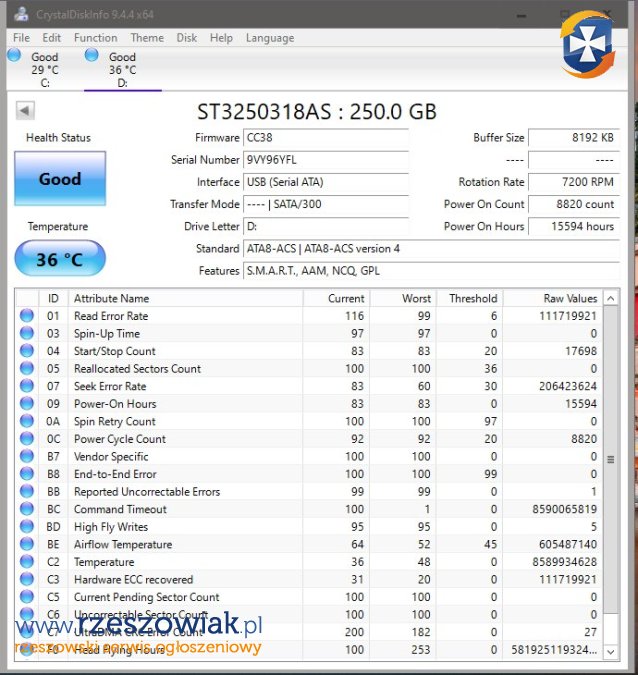Click status orb for Read Error Rate
Image resolution: width=638 pixels, height=675 pixels.
(27, 316)
